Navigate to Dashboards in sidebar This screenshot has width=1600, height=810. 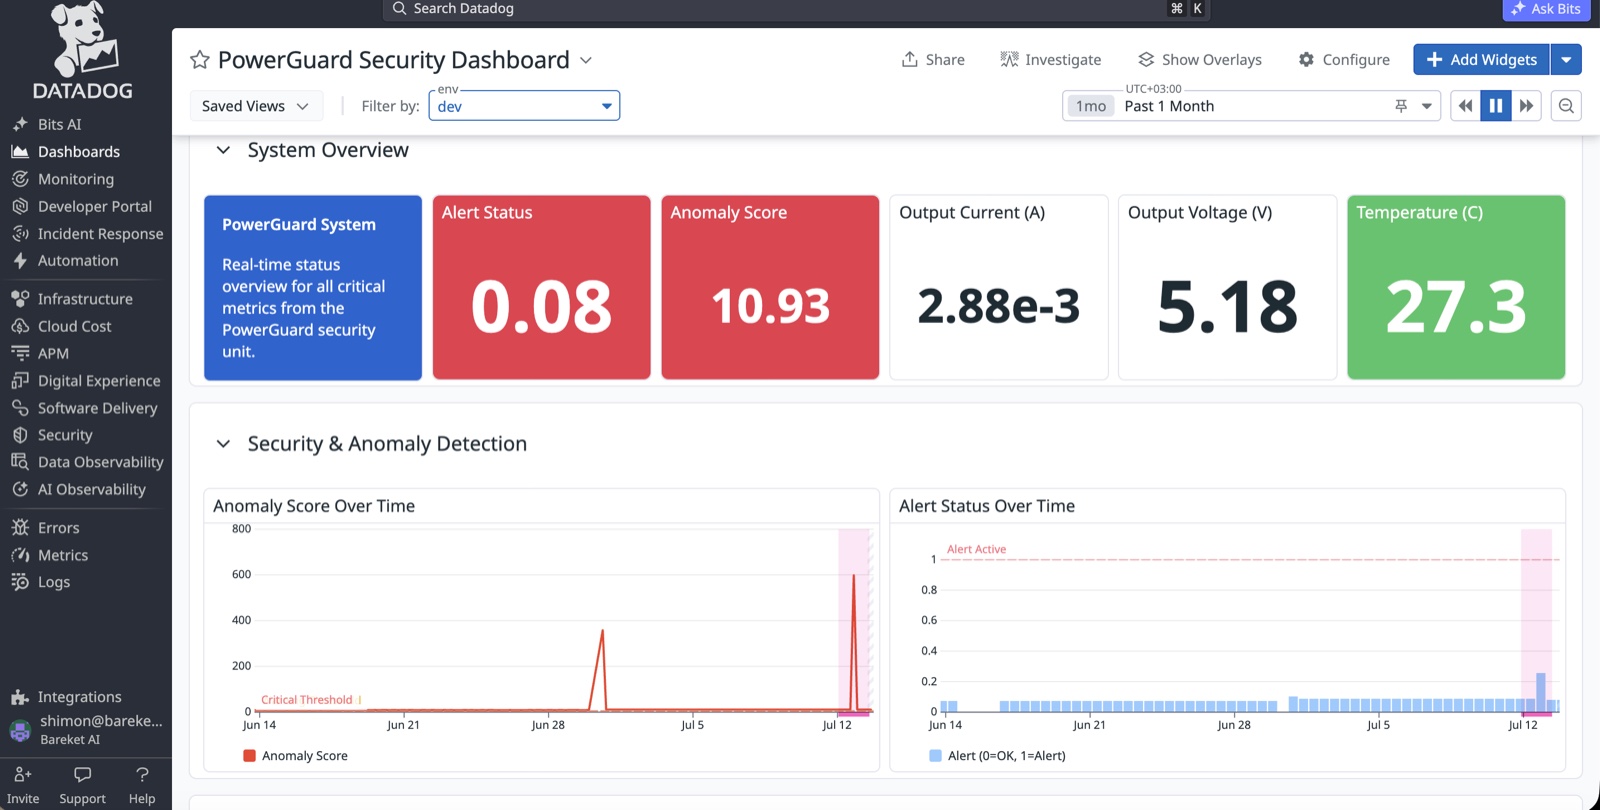coord(78,152)
